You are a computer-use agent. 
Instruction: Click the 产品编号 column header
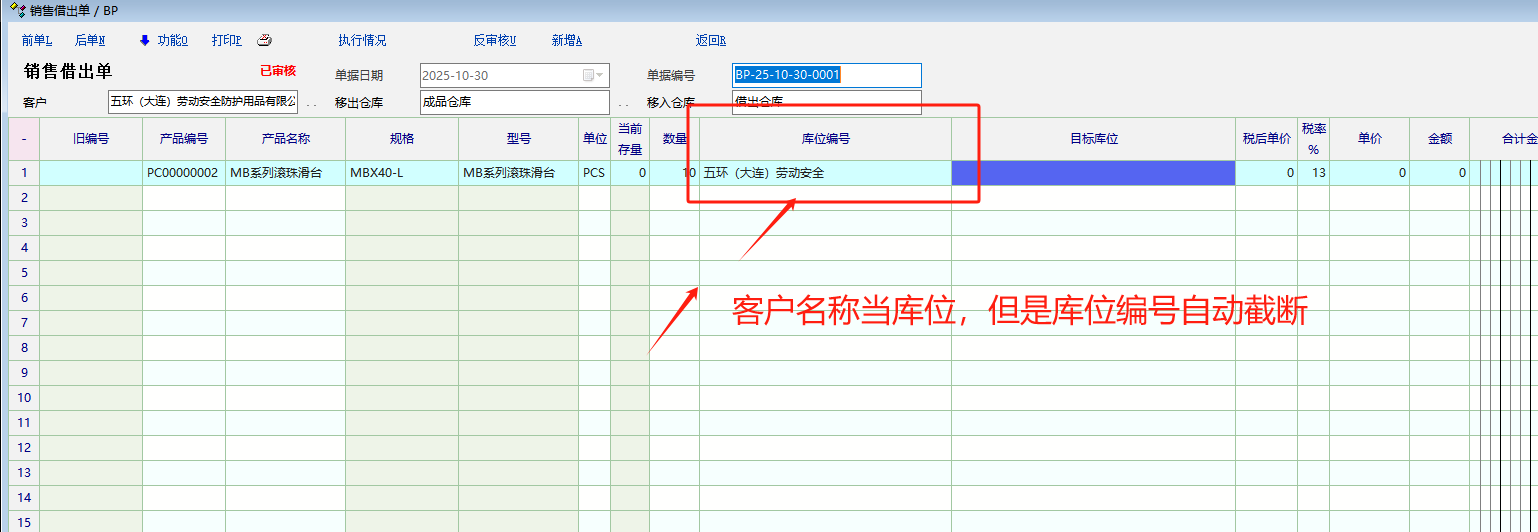(184, 139)
